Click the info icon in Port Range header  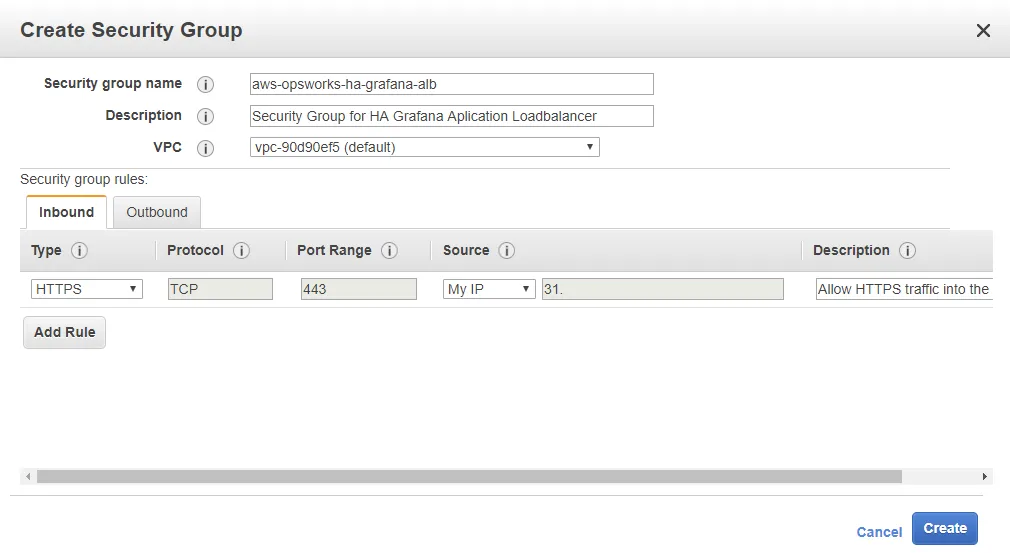tap(390, 251)
